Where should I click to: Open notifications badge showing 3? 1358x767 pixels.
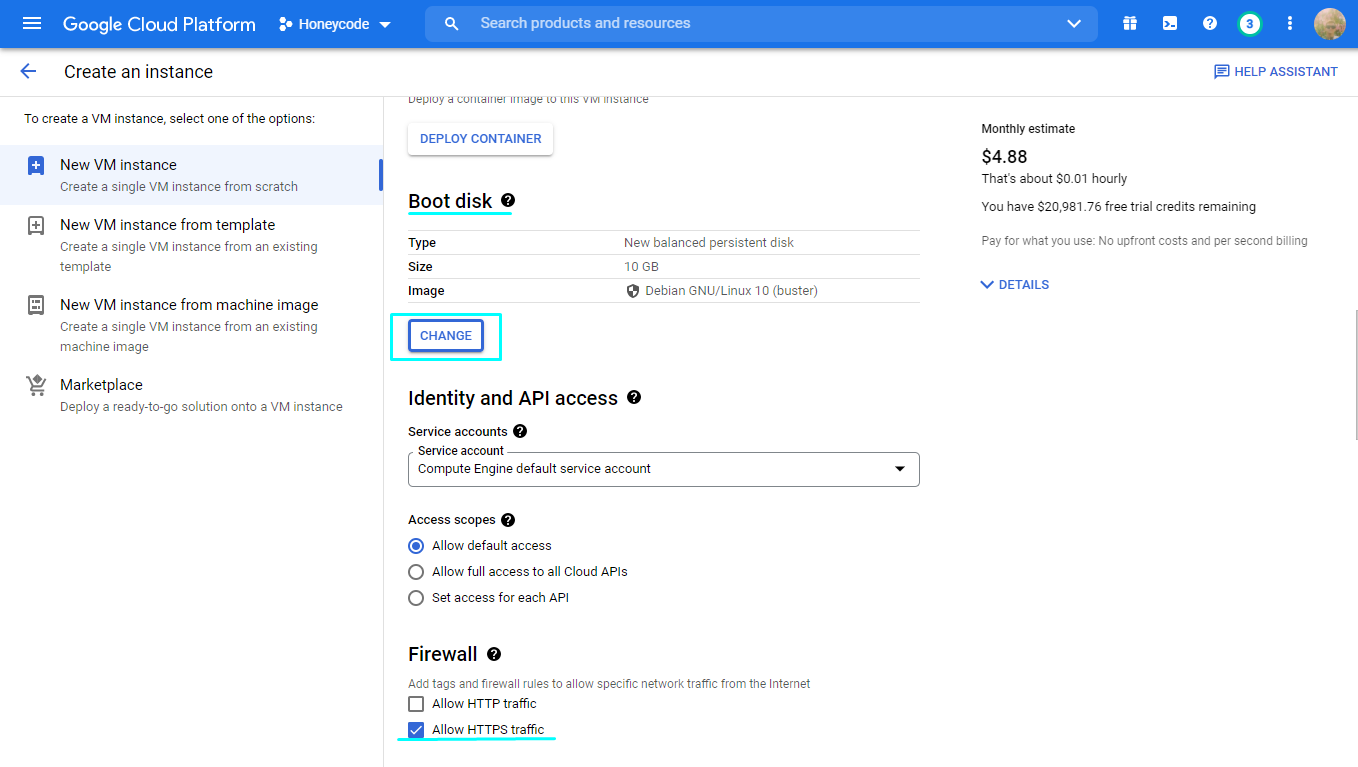tap(1249, 23)
